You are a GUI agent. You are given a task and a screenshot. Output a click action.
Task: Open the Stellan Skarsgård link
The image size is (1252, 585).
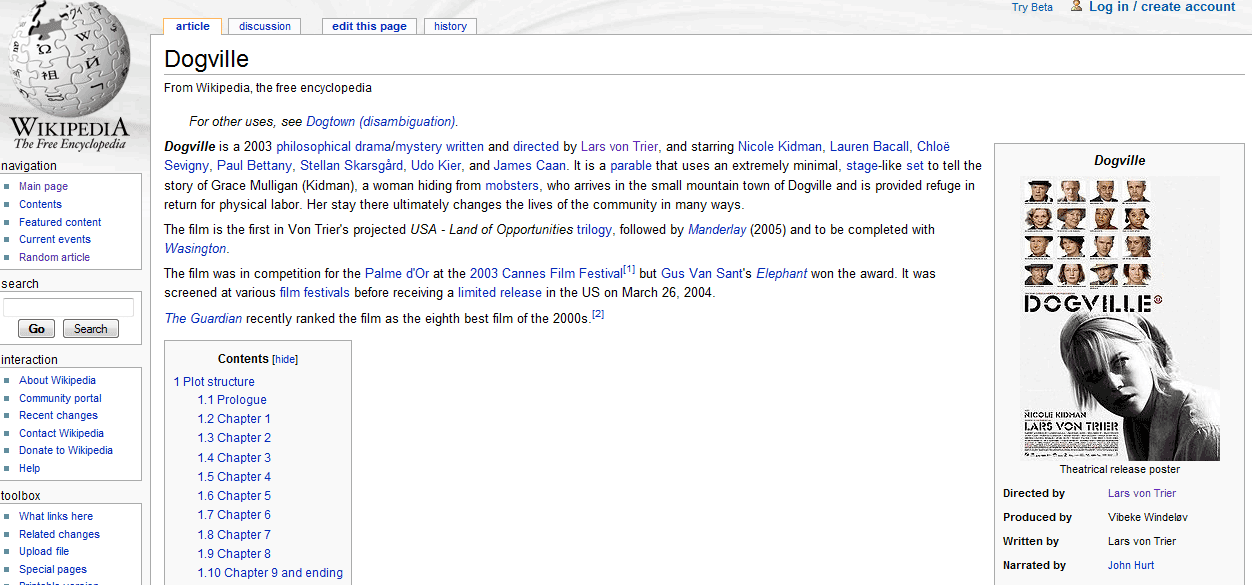[352, 166]
